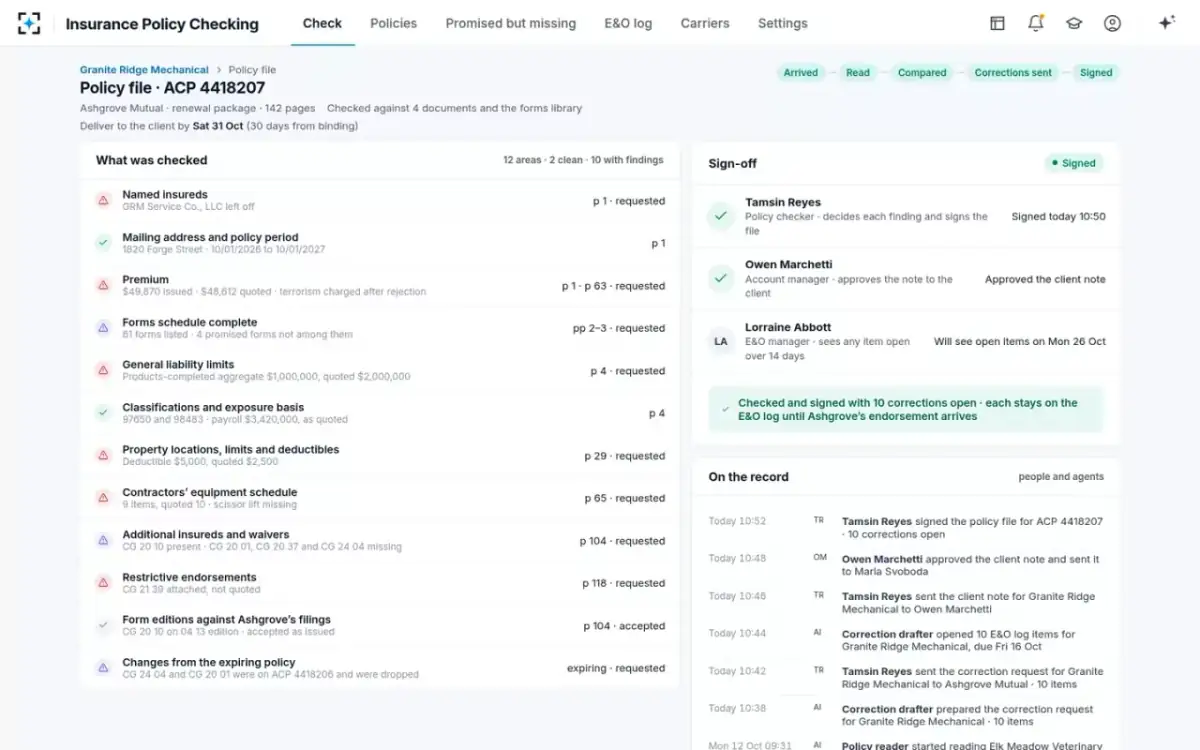Viewport: 1200px width, 750px height.
Task: Click the Lorraine Abbott LA avatar
Action: coord(721,341)
